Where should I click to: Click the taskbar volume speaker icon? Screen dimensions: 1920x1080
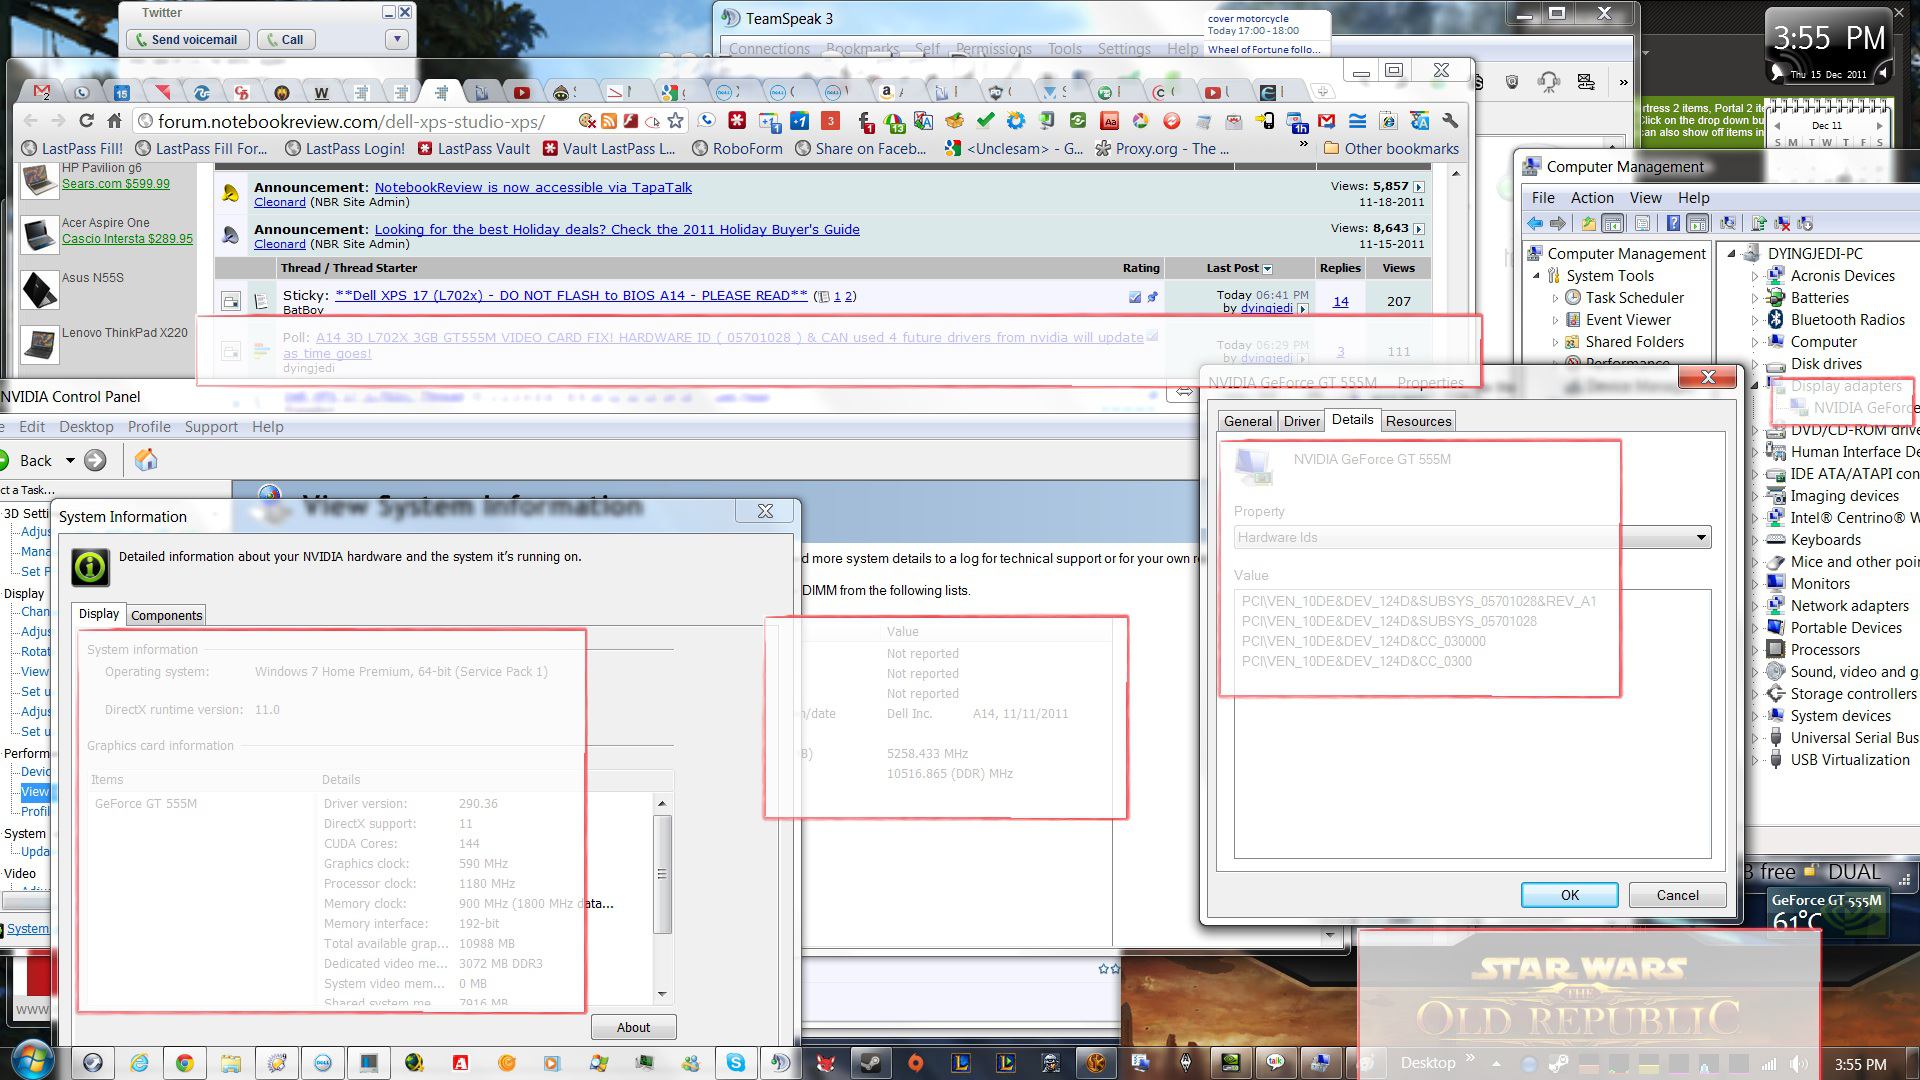click(1798, 1065)
